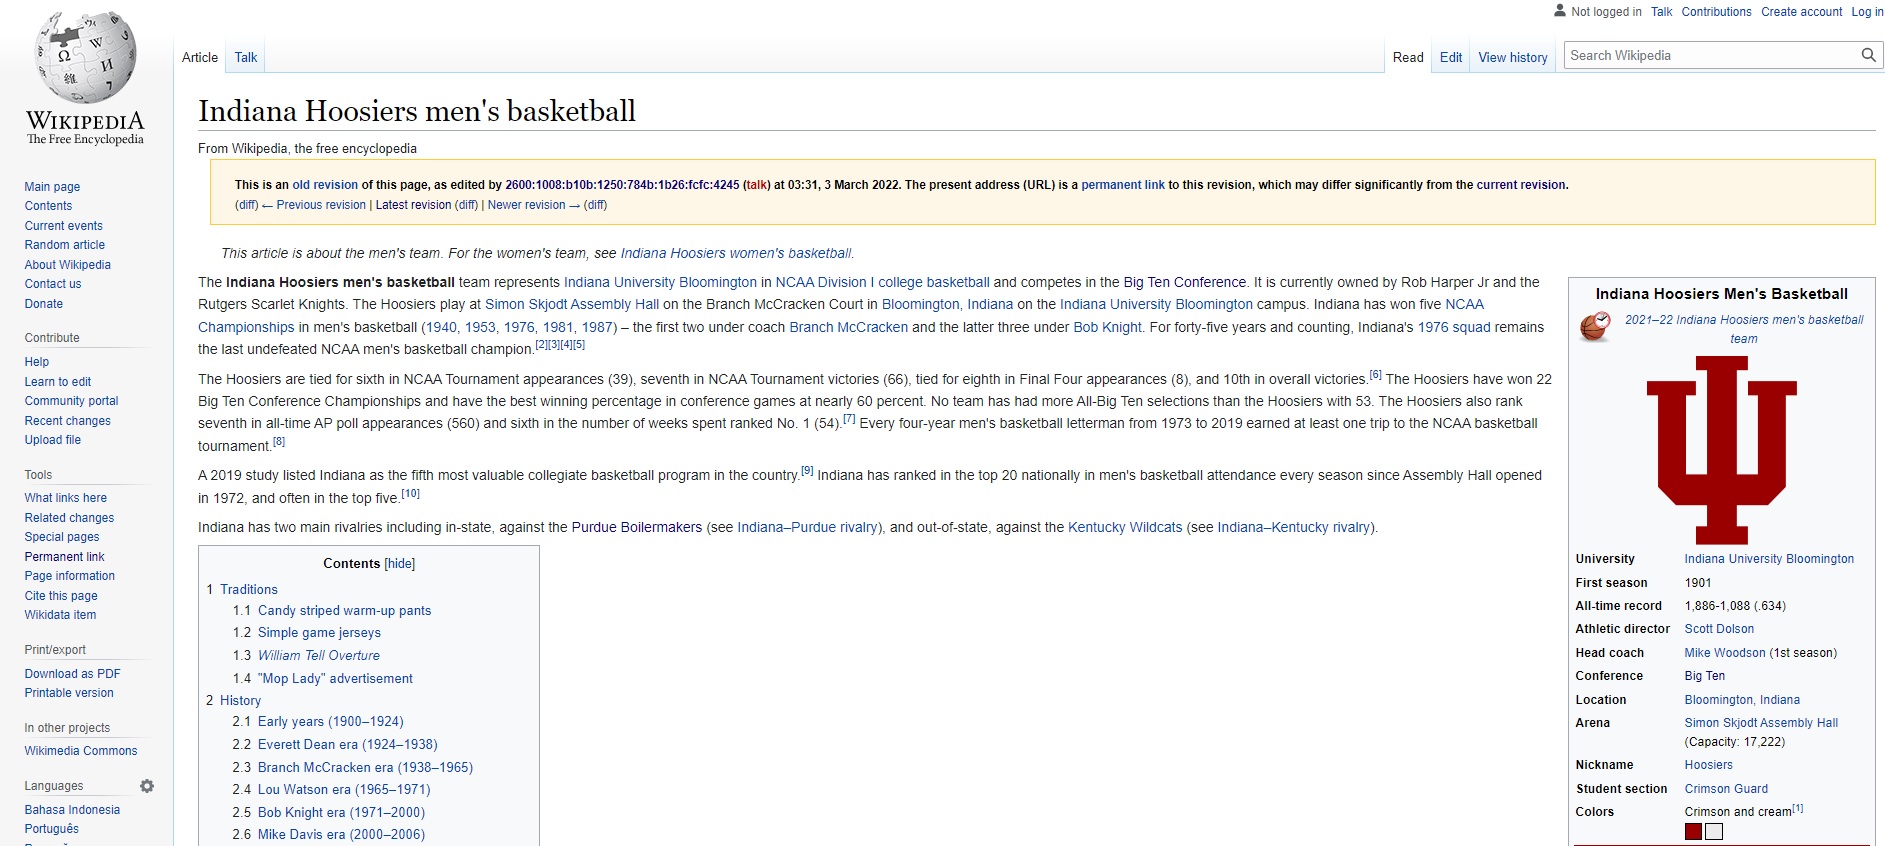
Task: Open Bloomington, Indiana location link in infobox
Action: tap(1742, 700)
